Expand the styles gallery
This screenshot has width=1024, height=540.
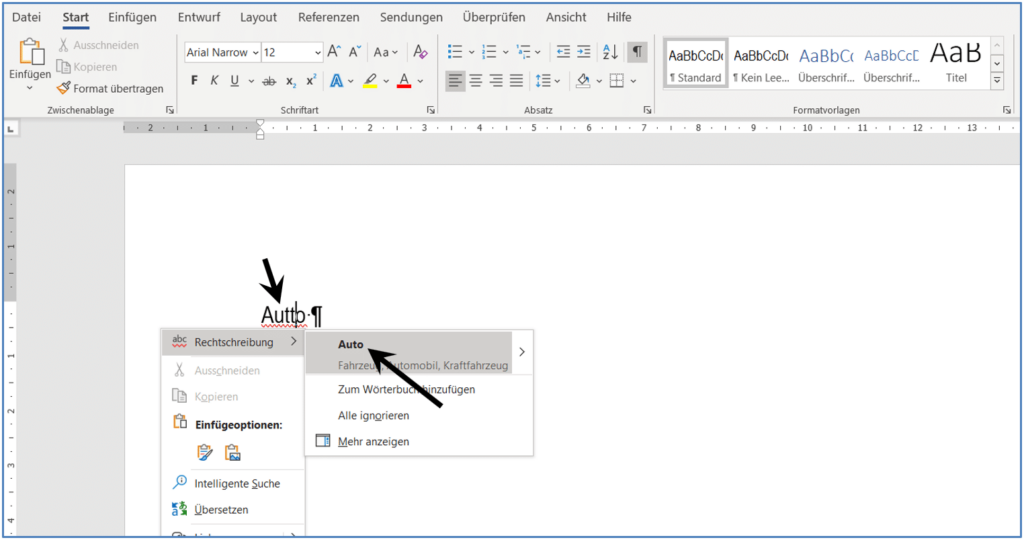coord(996,80)
